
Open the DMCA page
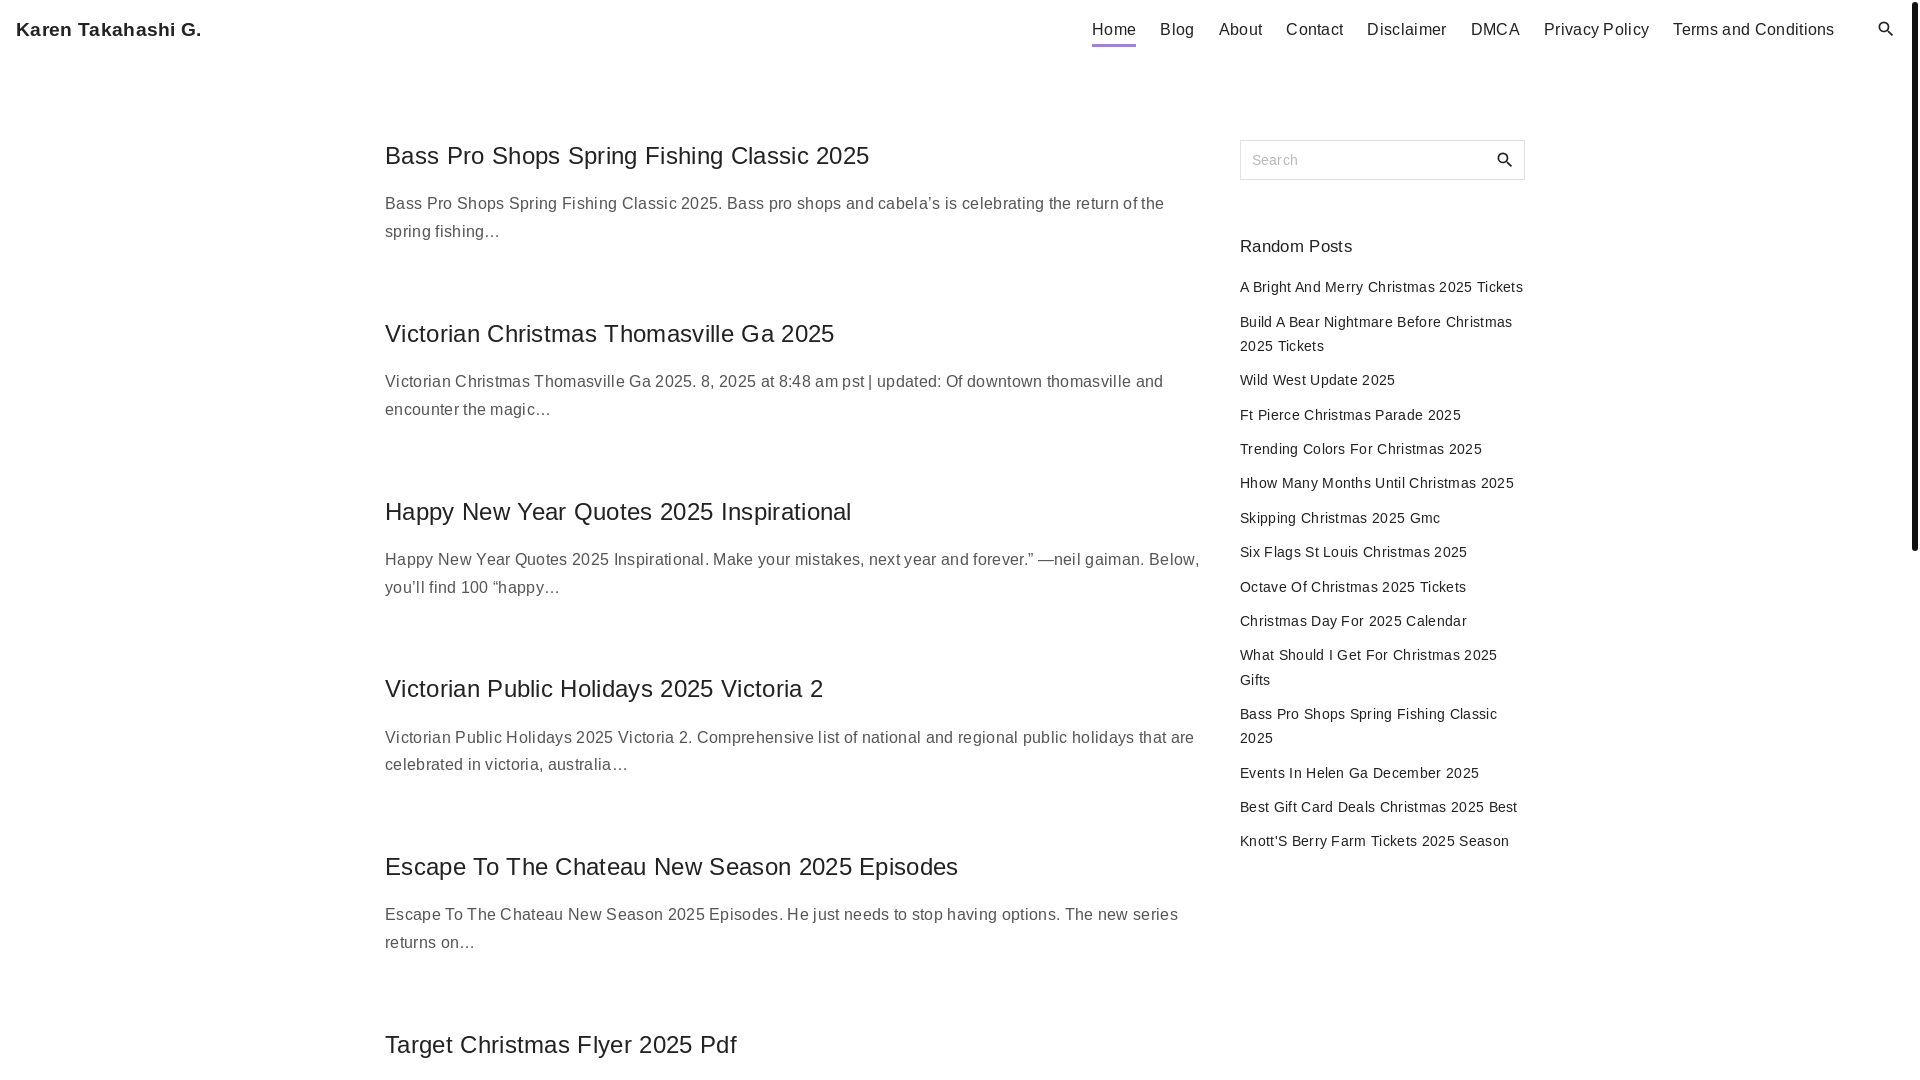pos(1495,30)
